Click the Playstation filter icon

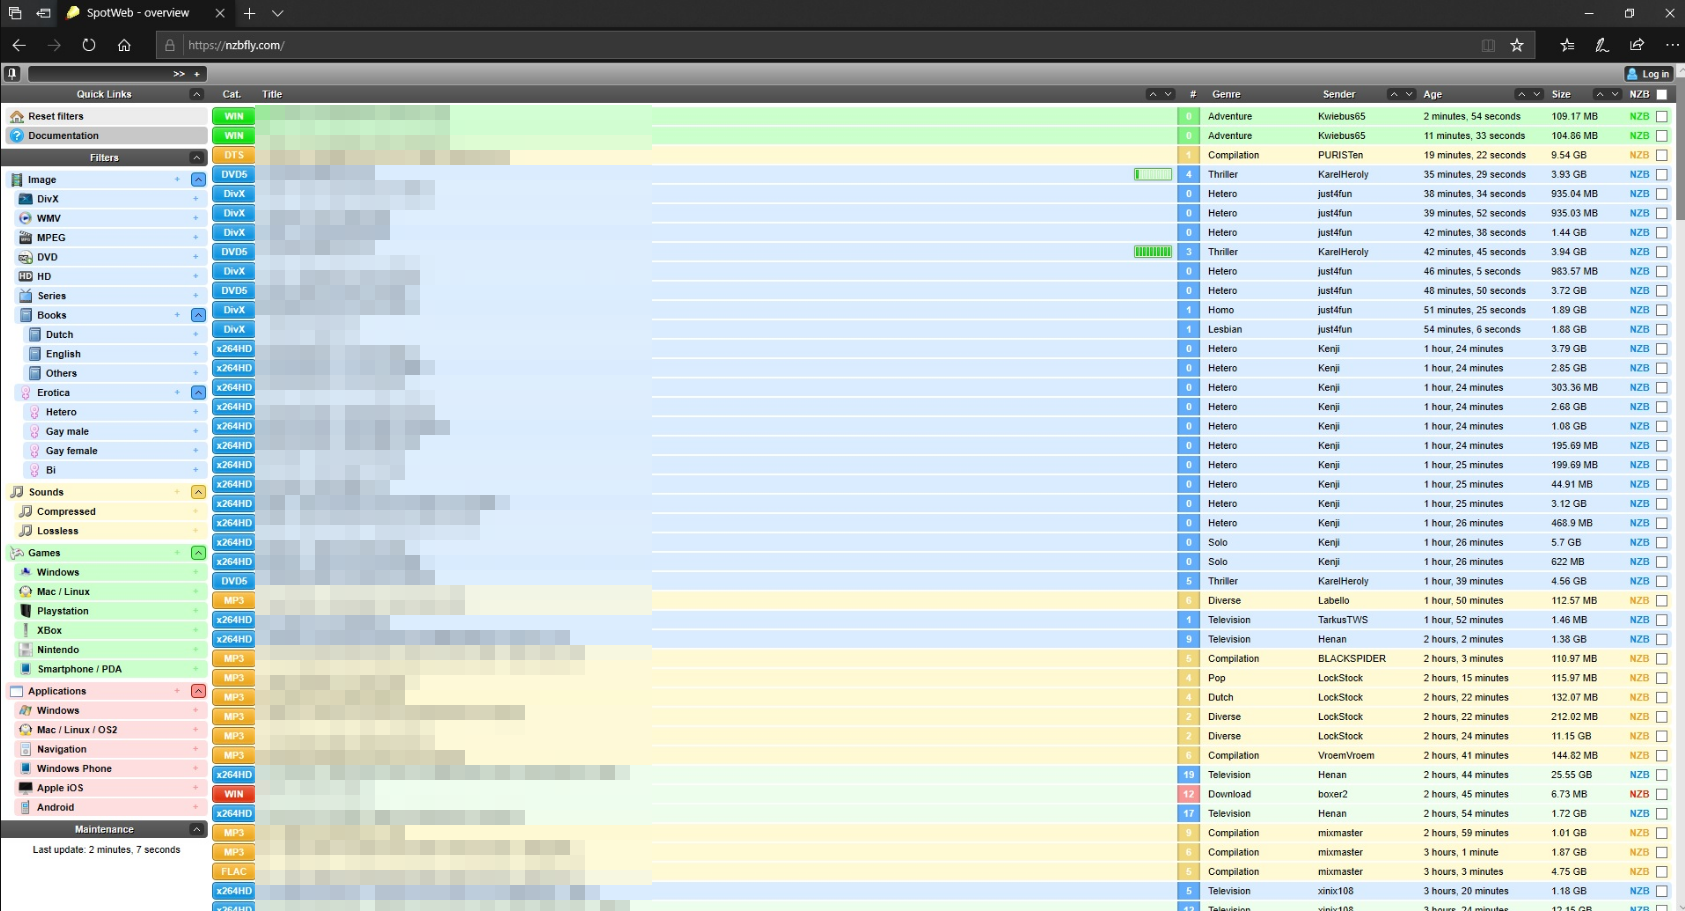click(x=26, y=611)
